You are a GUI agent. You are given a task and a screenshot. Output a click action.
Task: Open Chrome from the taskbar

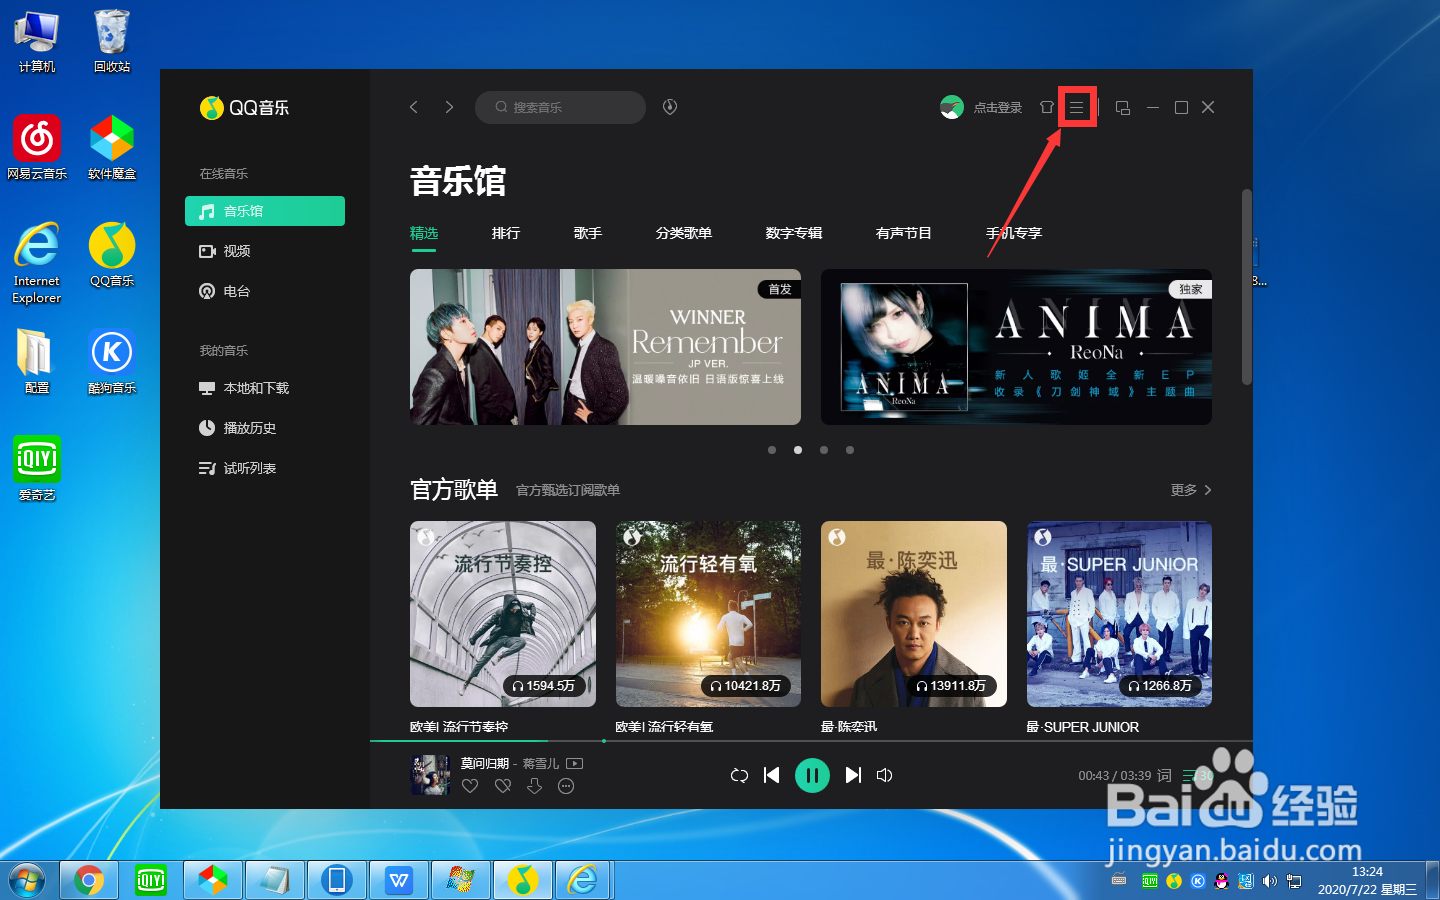pos(89,880)
